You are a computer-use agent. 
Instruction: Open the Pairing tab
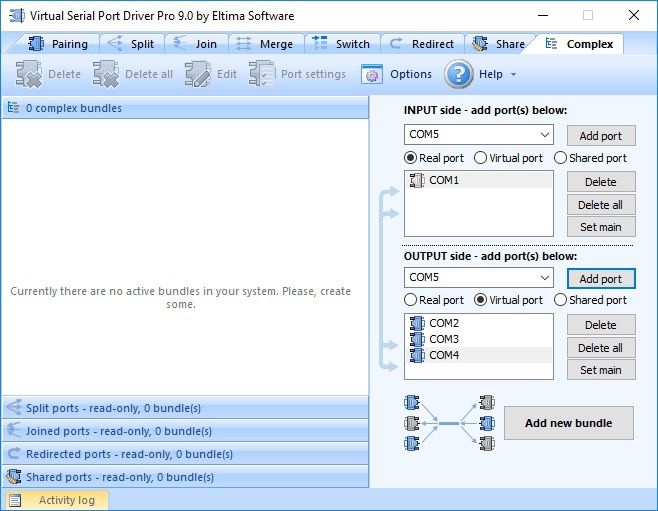[57, 44]
